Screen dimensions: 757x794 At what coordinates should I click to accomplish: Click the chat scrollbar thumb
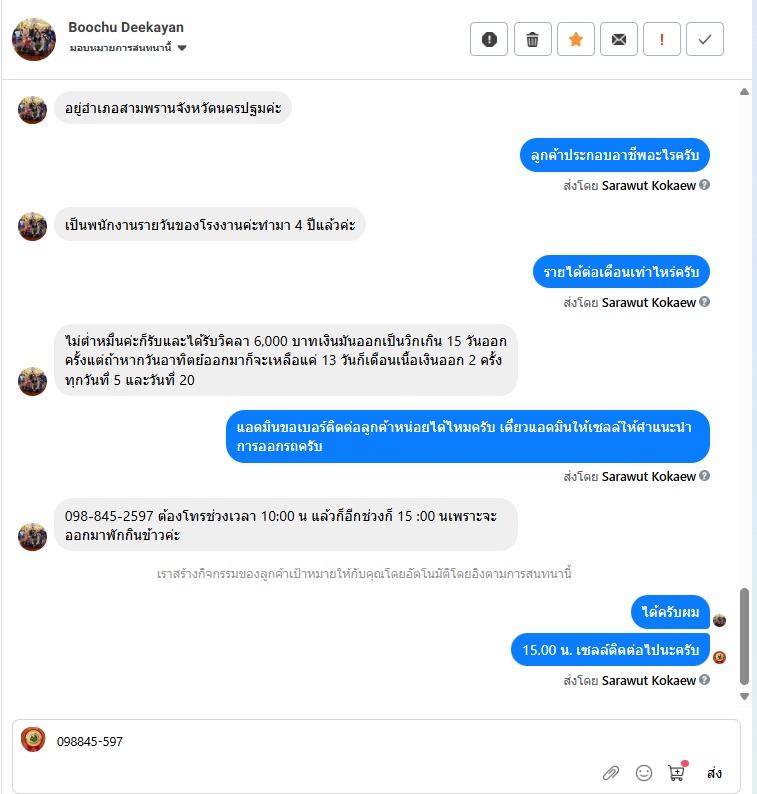744,636
